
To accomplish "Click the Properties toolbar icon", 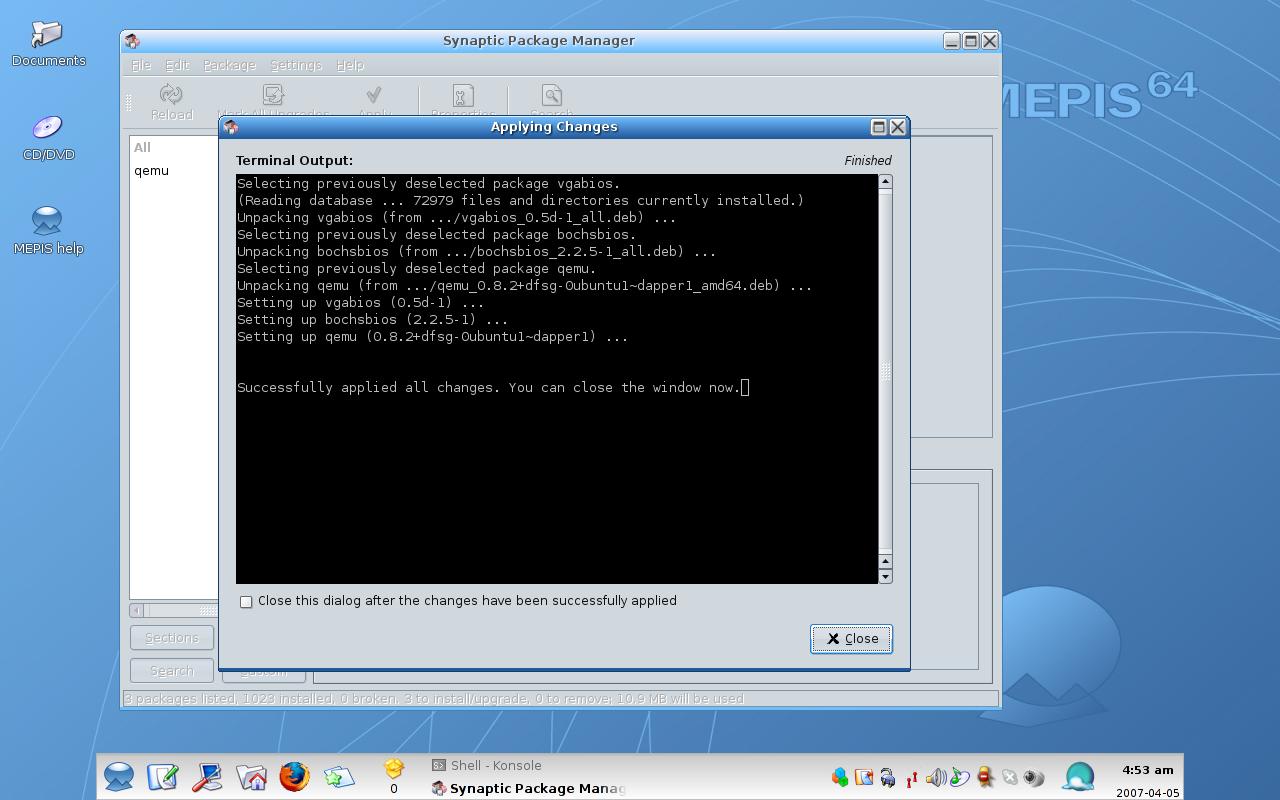I will 462,95.
